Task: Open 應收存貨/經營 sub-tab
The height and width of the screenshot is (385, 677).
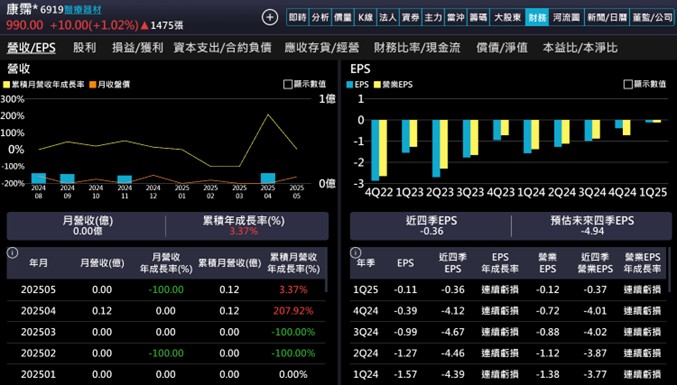Action: 322,47
